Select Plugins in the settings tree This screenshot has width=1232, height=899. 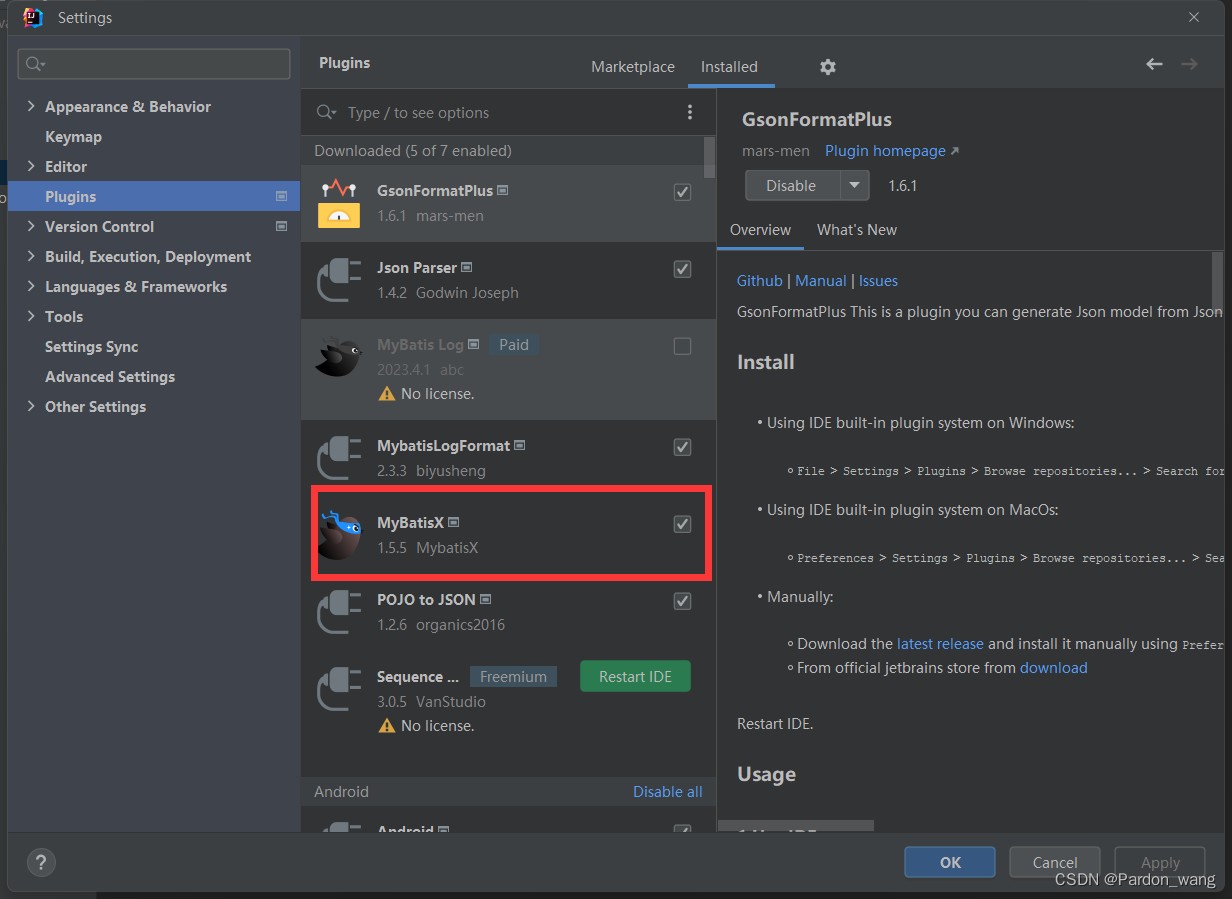coord(154,197)
